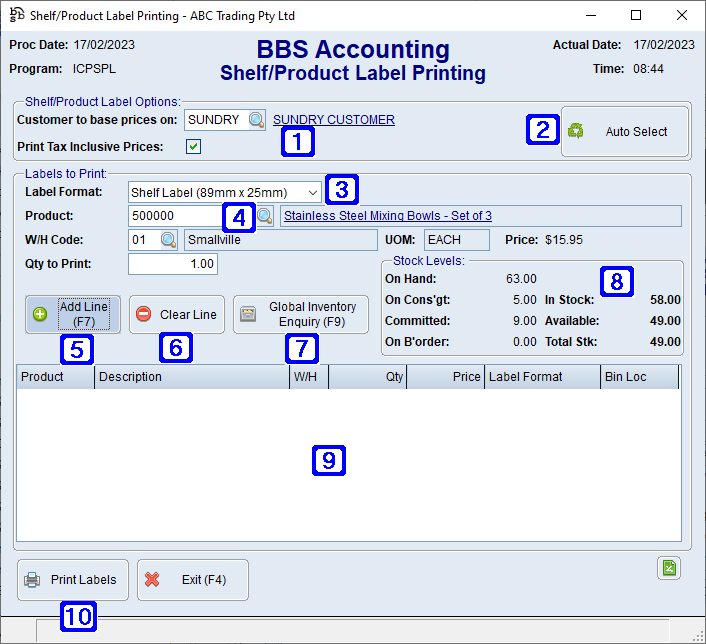Open Stainless Steel Mixing Bowls product link

(388, 216)
